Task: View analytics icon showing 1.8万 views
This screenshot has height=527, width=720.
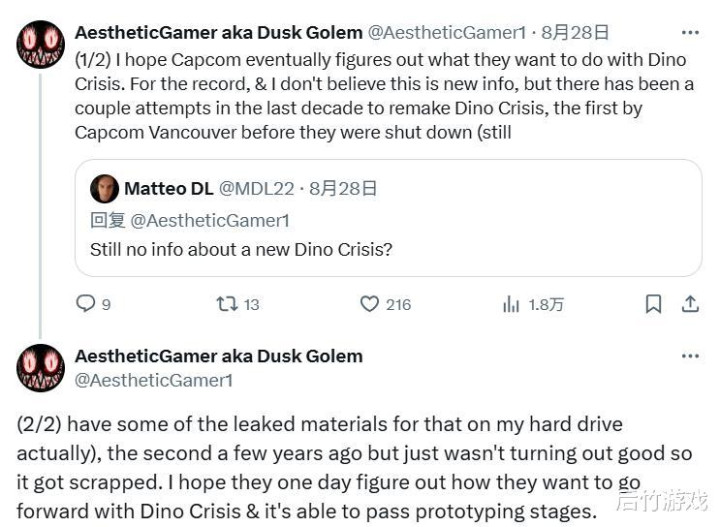Action: [x=512, y=304]
